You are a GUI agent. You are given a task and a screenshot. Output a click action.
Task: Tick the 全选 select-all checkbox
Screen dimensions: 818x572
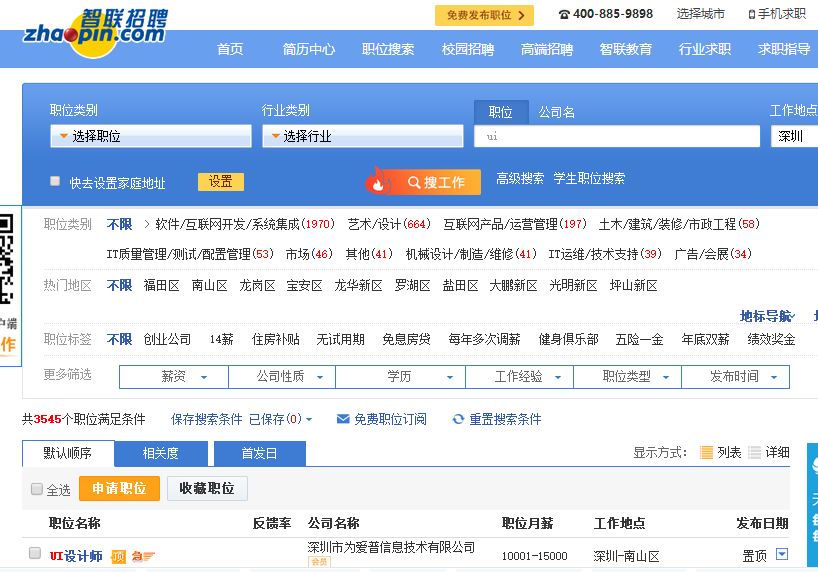(37, 489)
